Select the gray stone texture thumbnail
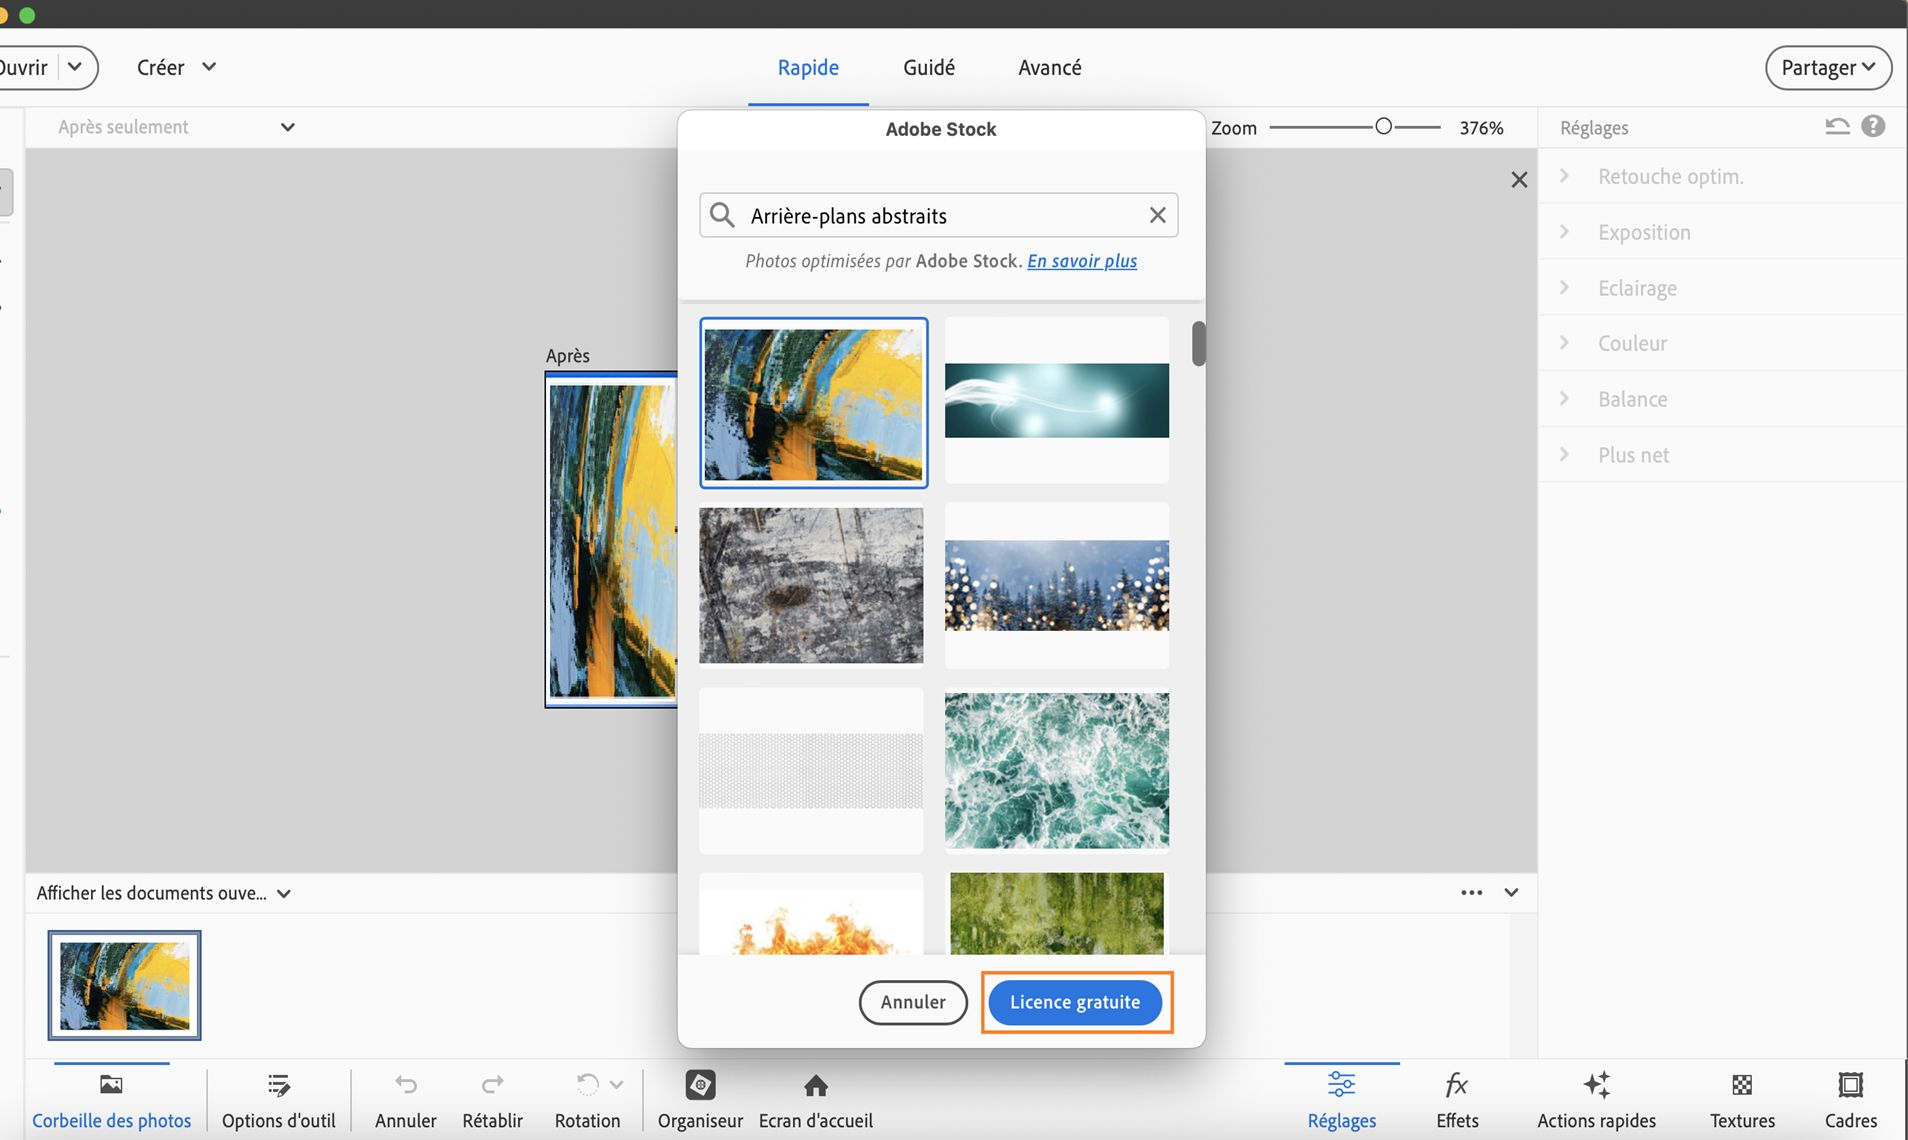This screenshot has height=1140, width=1908. coord(811,585)
